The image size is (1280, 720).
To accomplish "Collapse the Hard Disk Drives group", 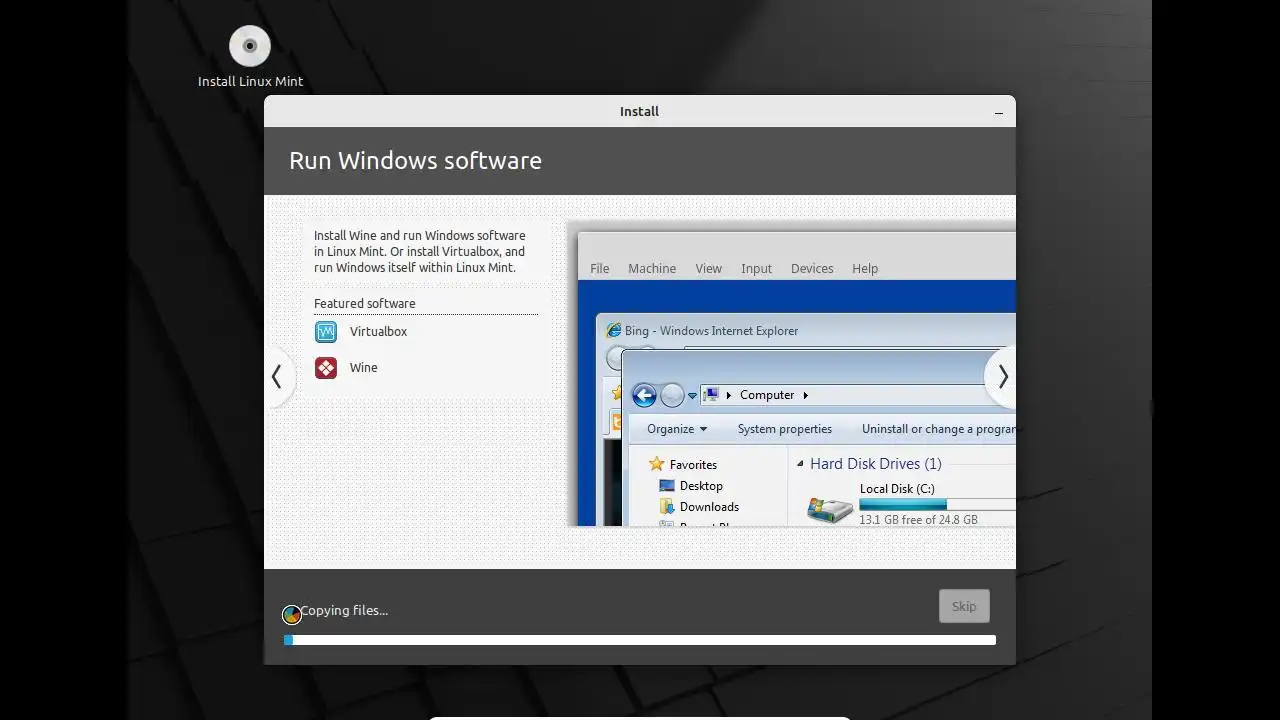I will pyautogui.click(x=800, y=464).
